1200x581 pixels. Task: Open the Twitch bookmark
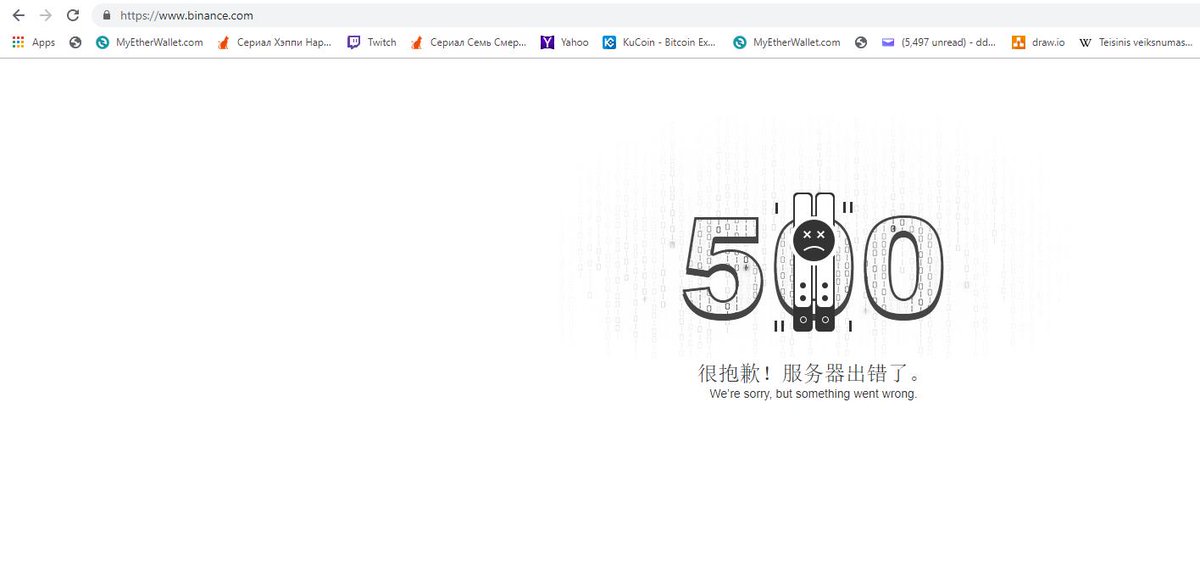pyautogui.click(x=372, y=42)
